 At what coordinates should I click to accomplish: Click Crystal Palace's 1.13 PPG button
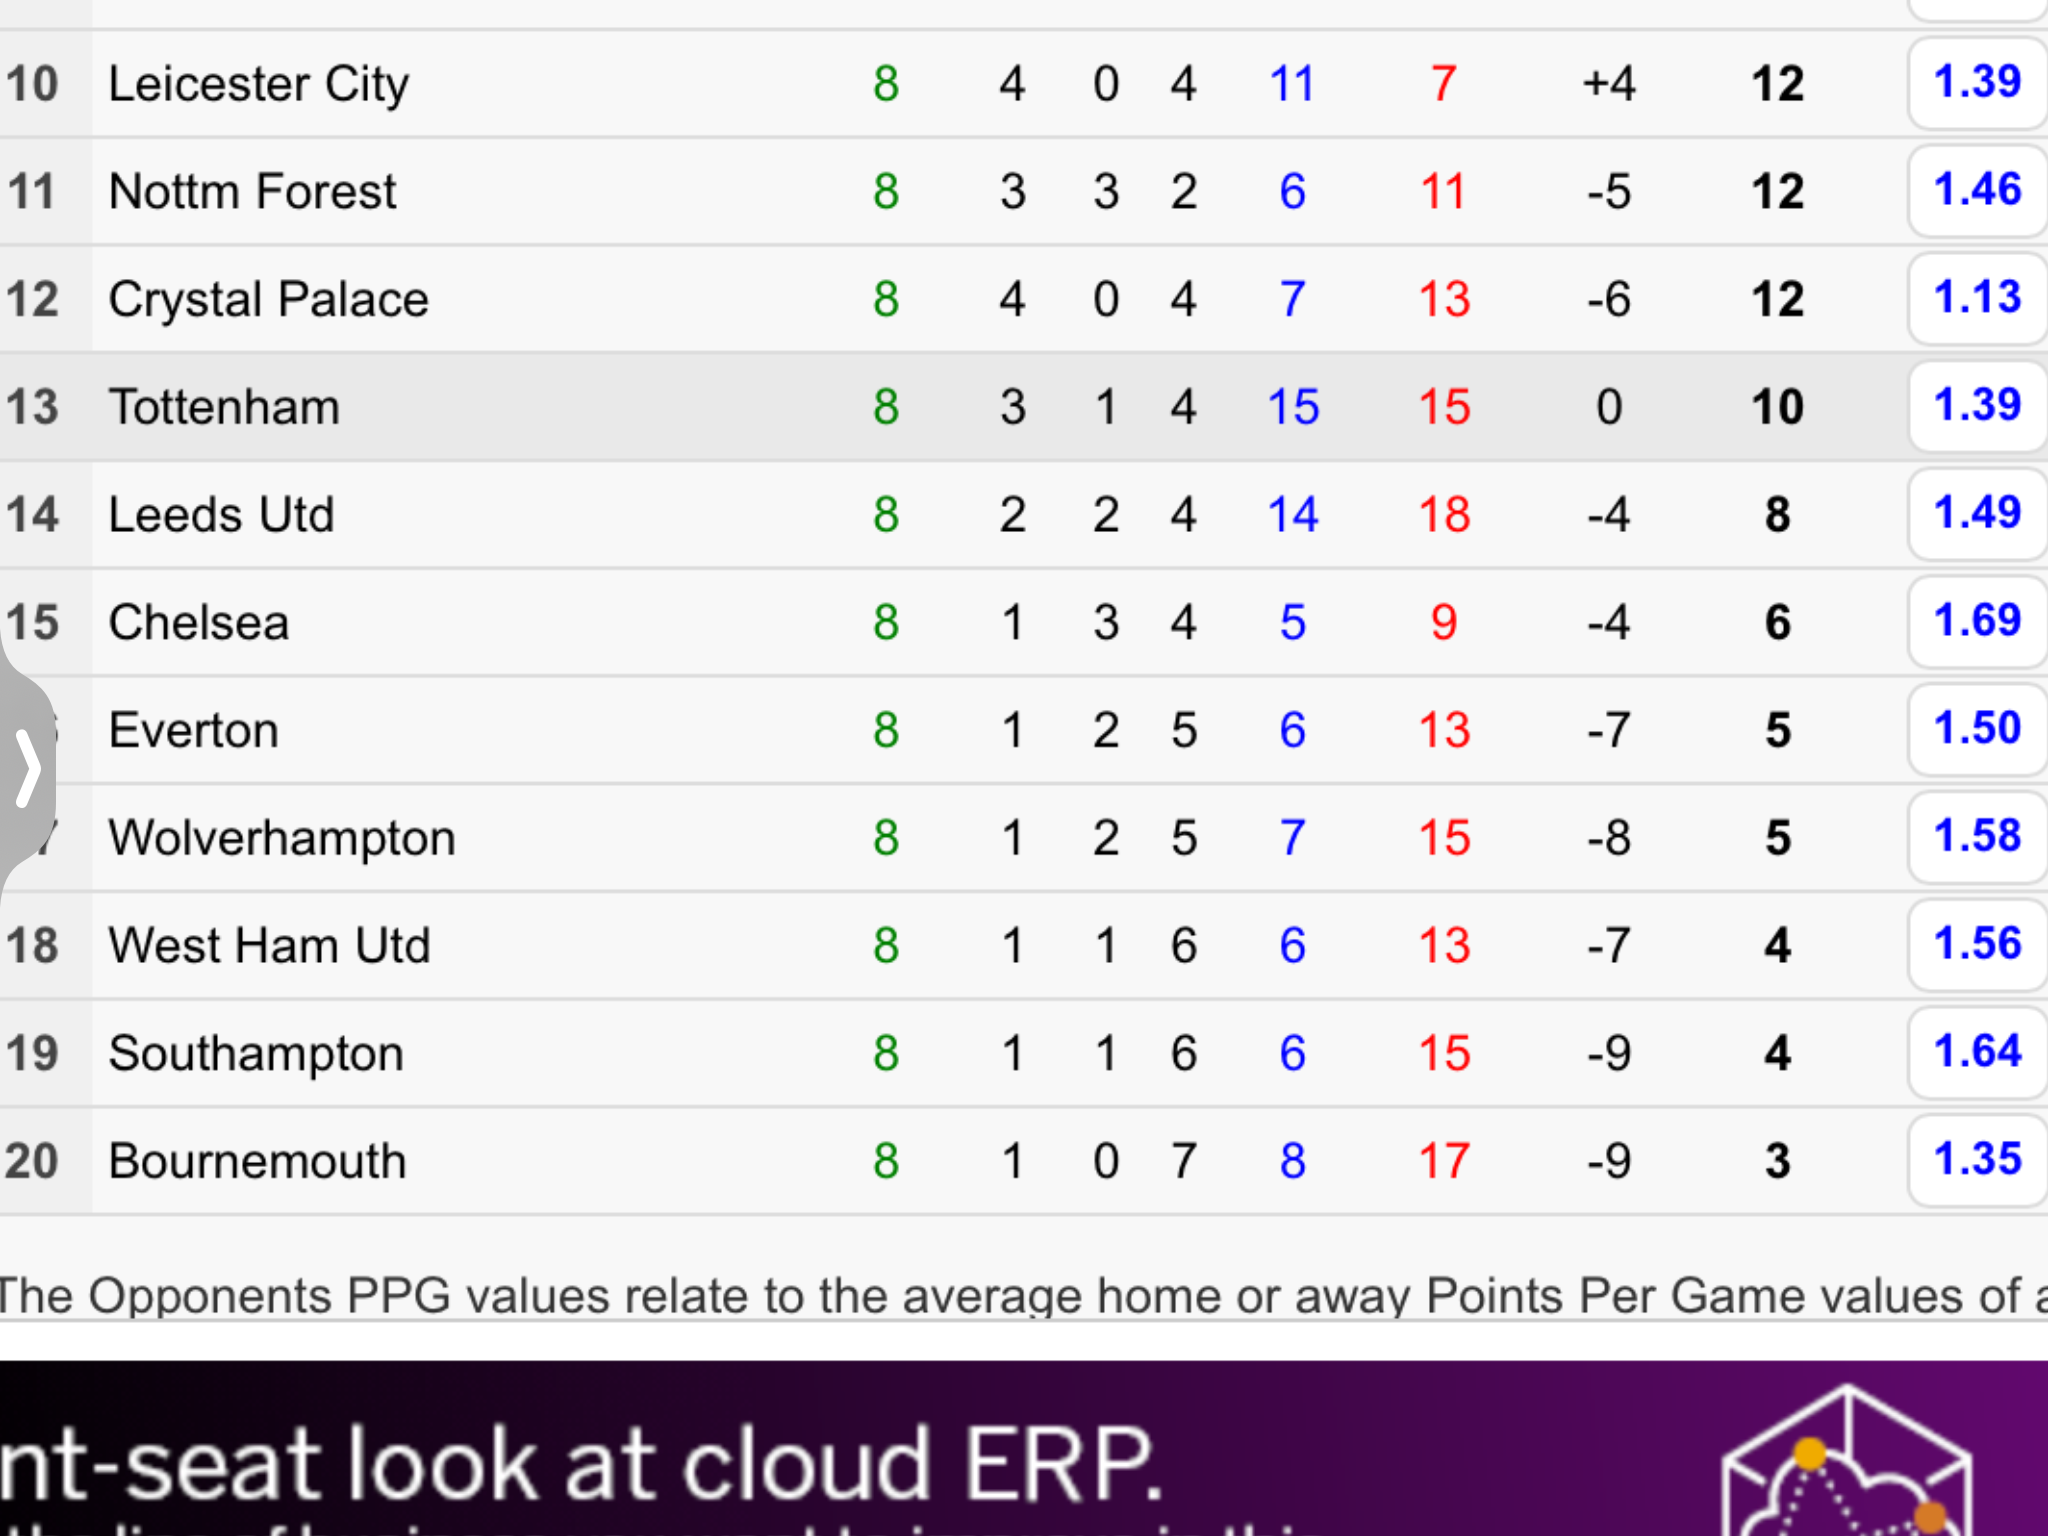click(1977, 299)
